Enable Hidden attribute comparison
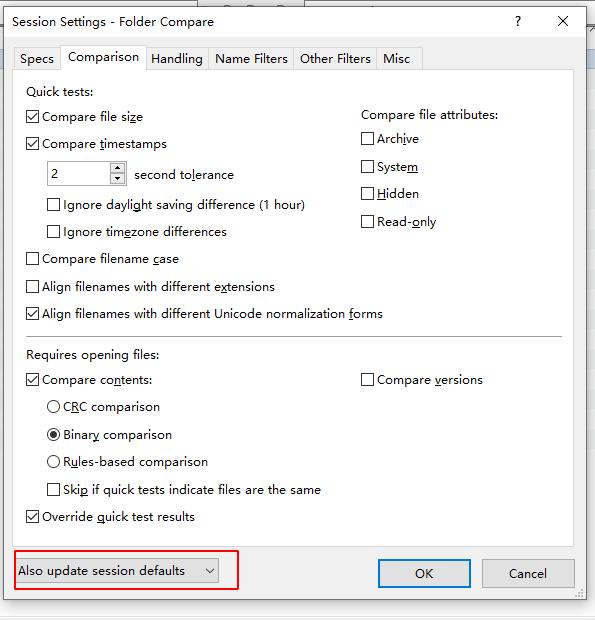Image resolution: width=595 pixels, height=620 pixels. coord(367,193)
